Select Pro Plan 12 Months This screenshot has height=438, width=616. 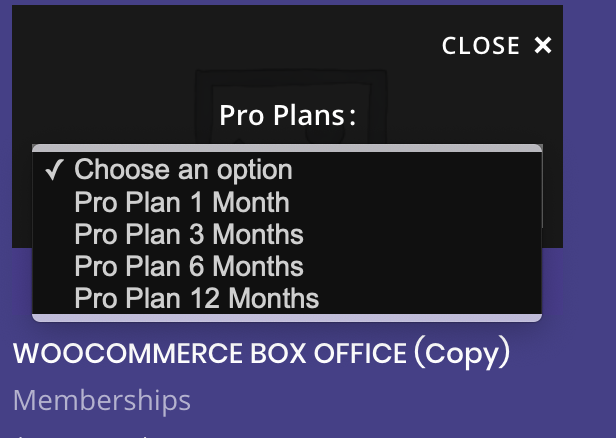click(197, 298)
